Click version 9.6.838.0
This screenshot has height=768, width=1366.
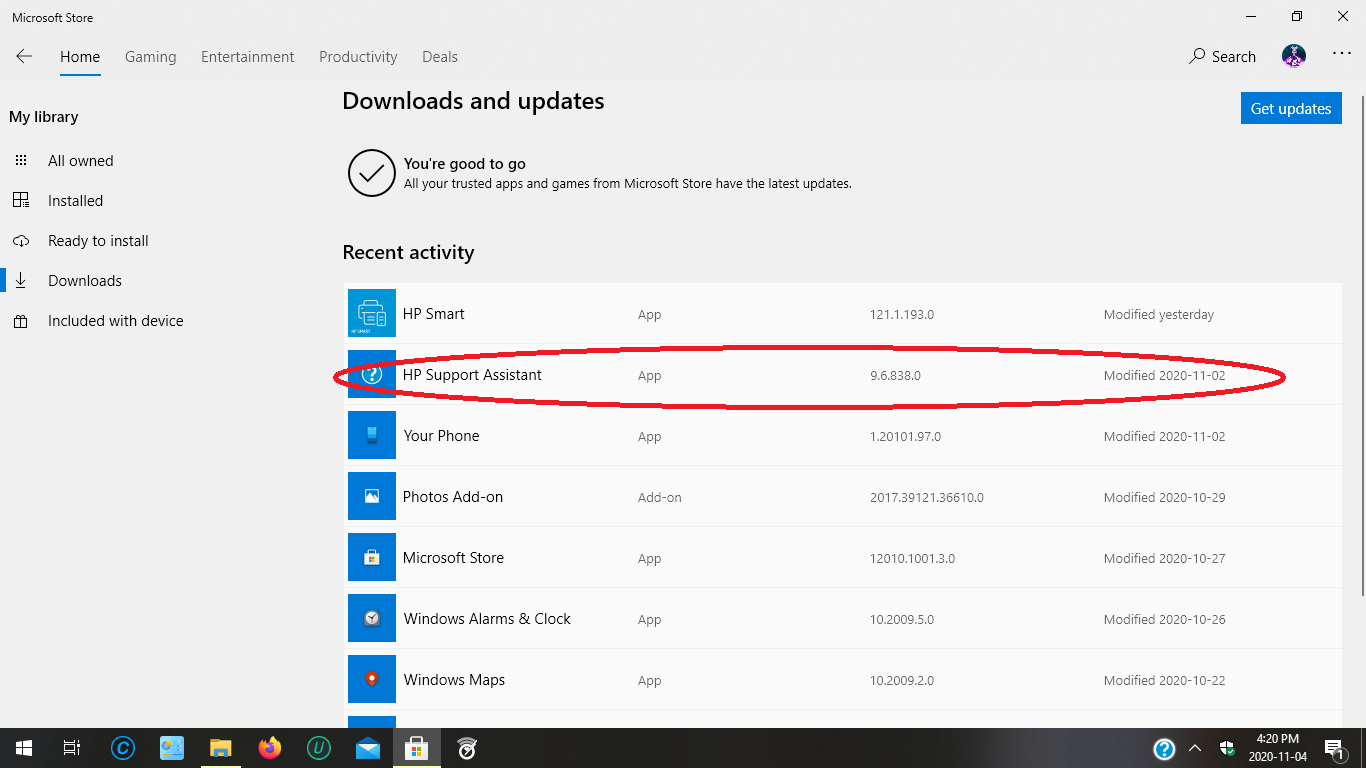895,376
